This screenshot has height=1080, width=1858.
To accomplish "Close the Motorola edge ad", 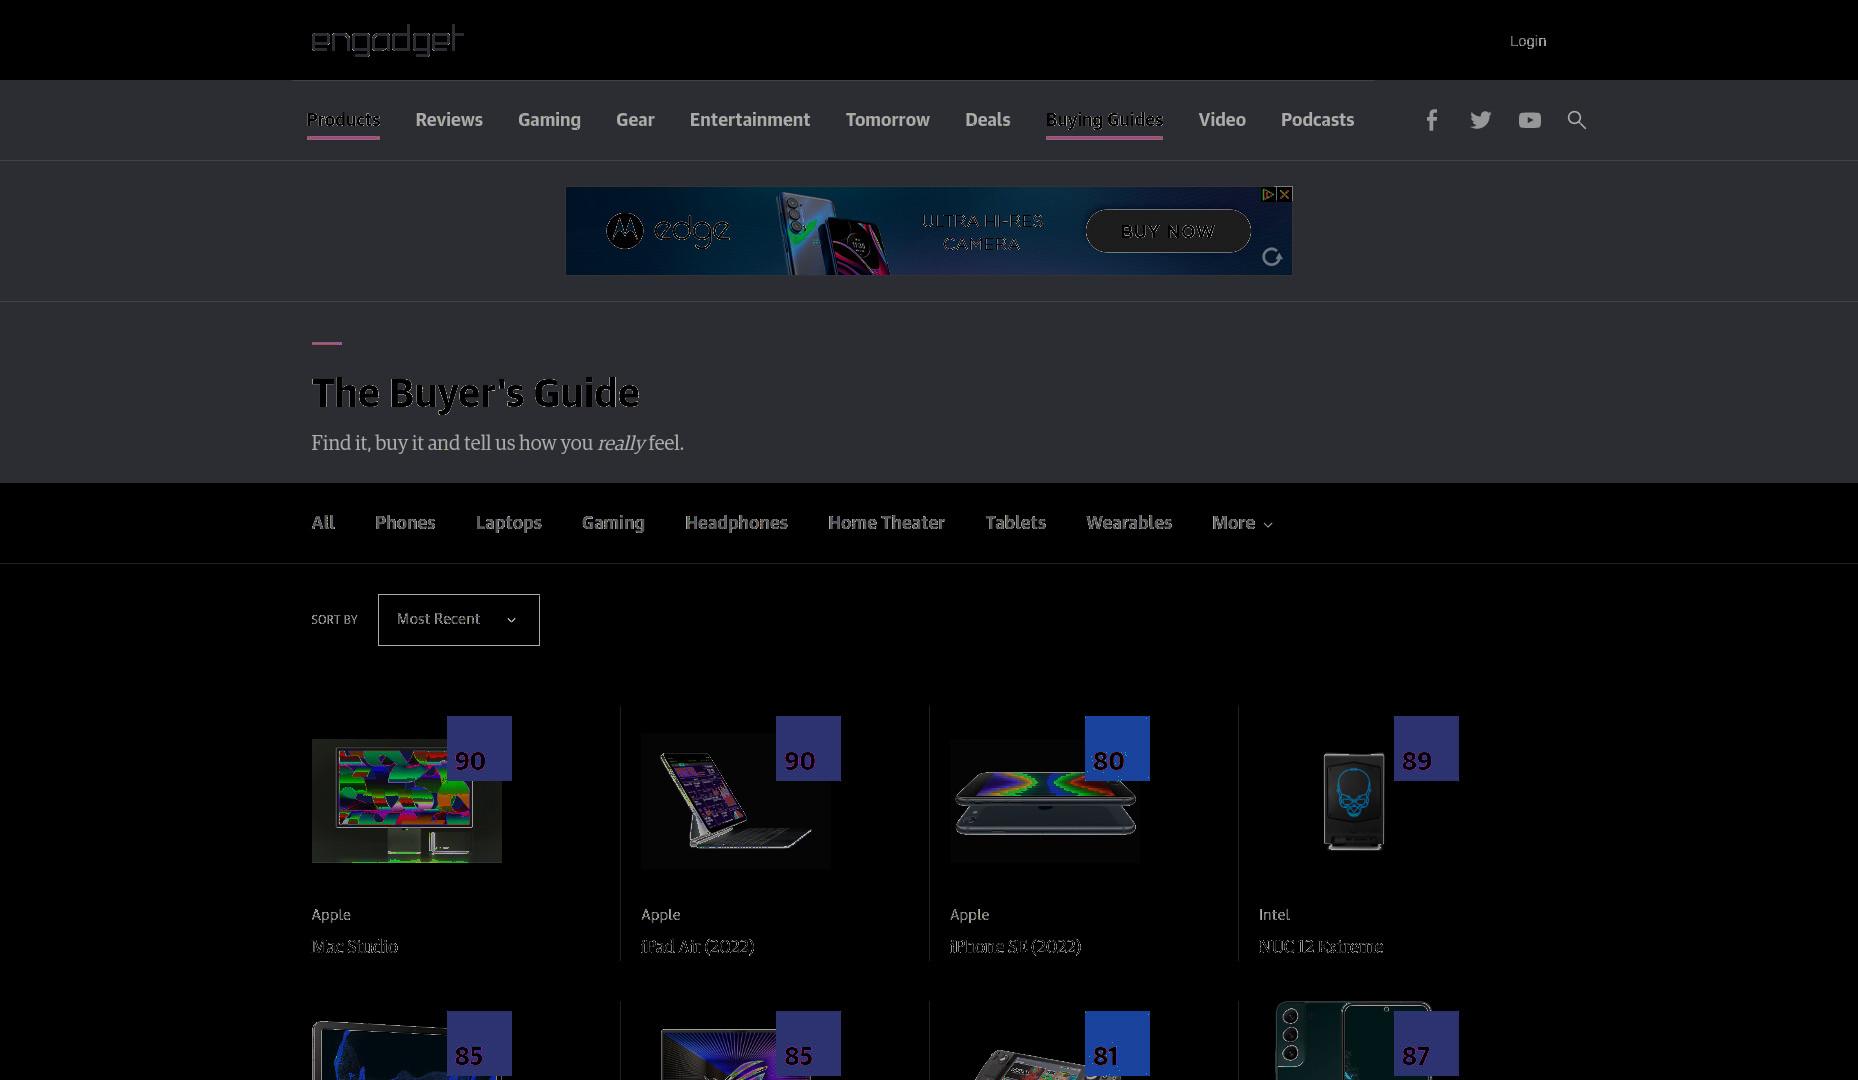I will (1285, 194).
